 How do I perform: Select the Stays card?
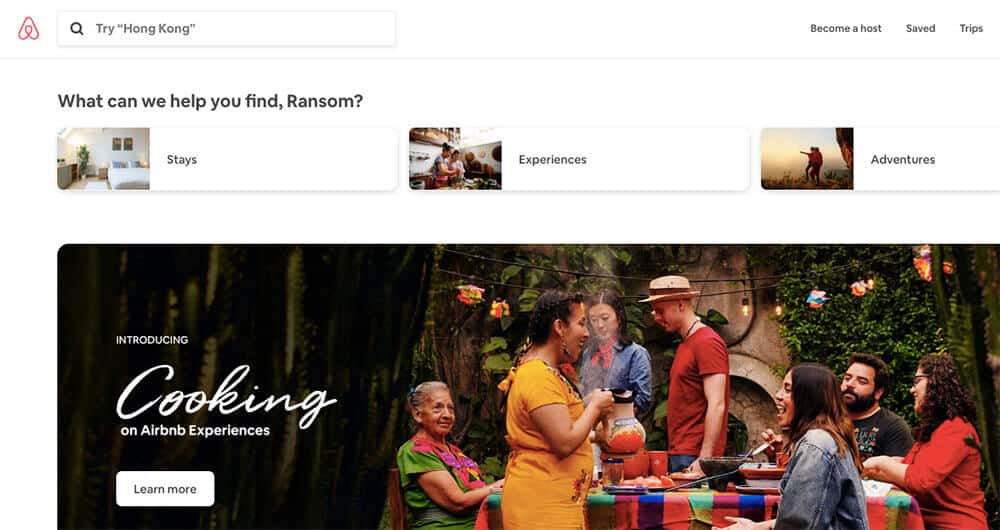[x=227, y=159]
